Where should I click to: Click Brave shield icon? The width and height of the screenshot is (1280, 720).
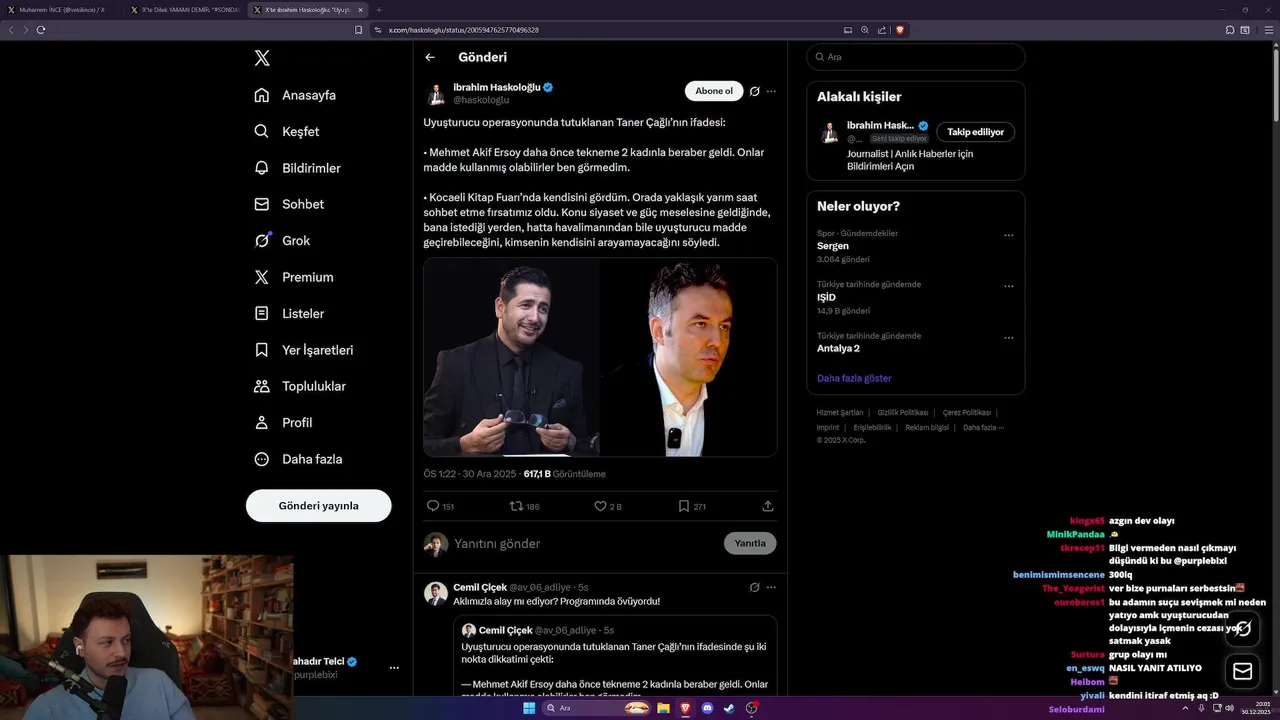click(900, 30)
